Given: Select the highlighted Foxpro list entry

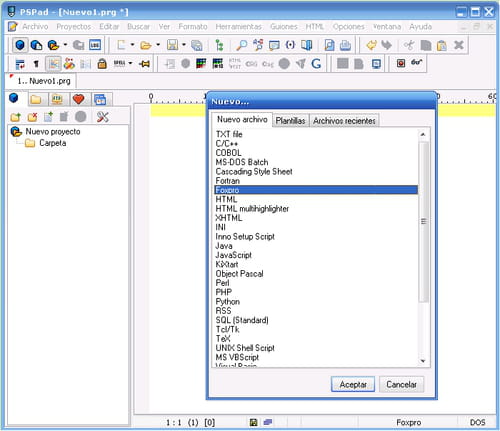Looking at the screenshot, I should pos(315,190).
